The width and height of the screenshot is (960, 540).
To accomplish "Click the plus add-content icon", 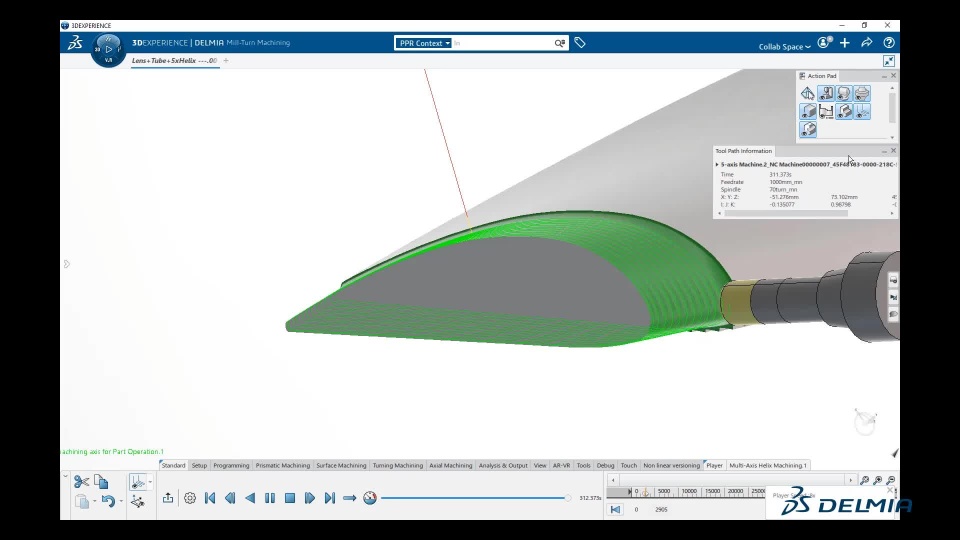I will tap(845, 43).
